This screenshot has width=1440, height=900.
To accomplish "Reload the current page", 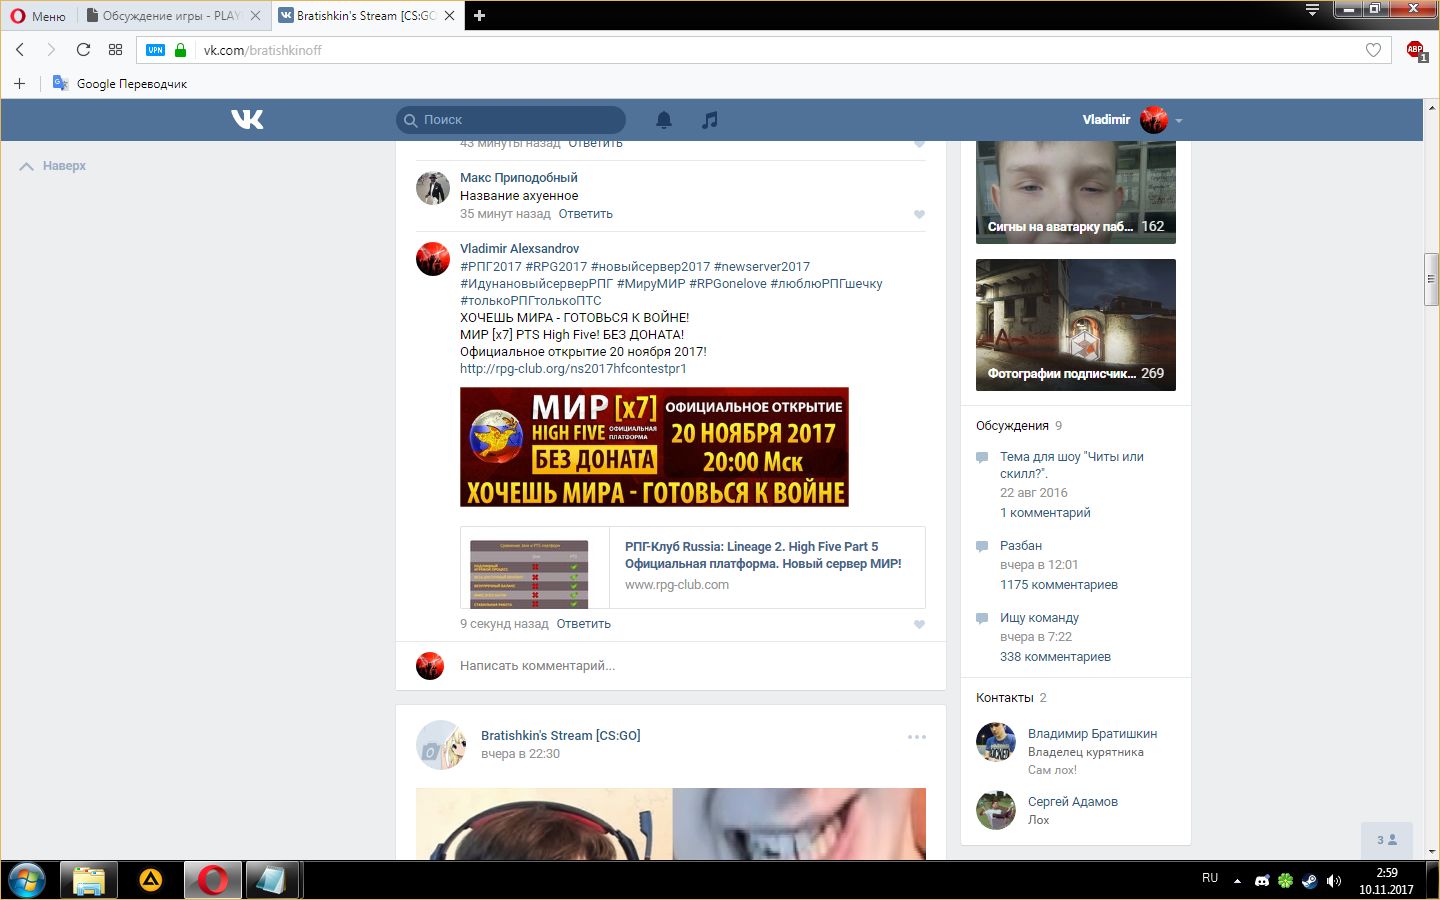I will 83,50.
